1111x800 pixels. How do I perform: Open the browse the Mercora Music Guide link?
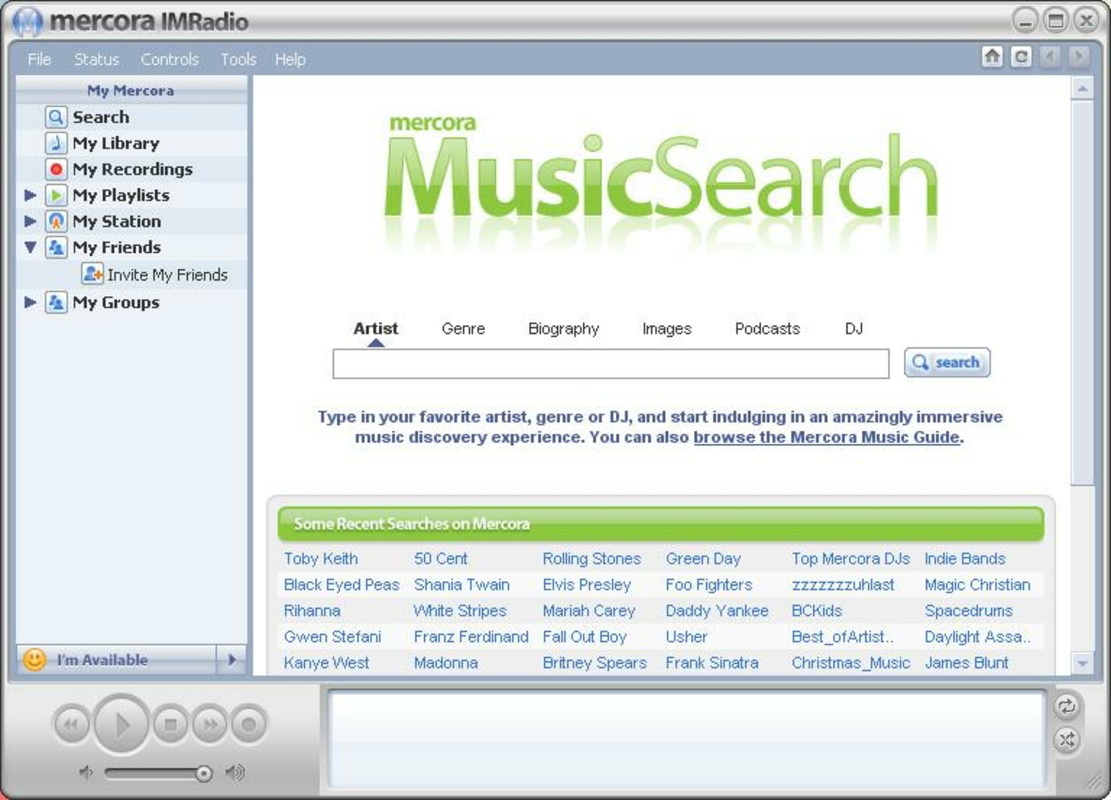pos(826,437)
